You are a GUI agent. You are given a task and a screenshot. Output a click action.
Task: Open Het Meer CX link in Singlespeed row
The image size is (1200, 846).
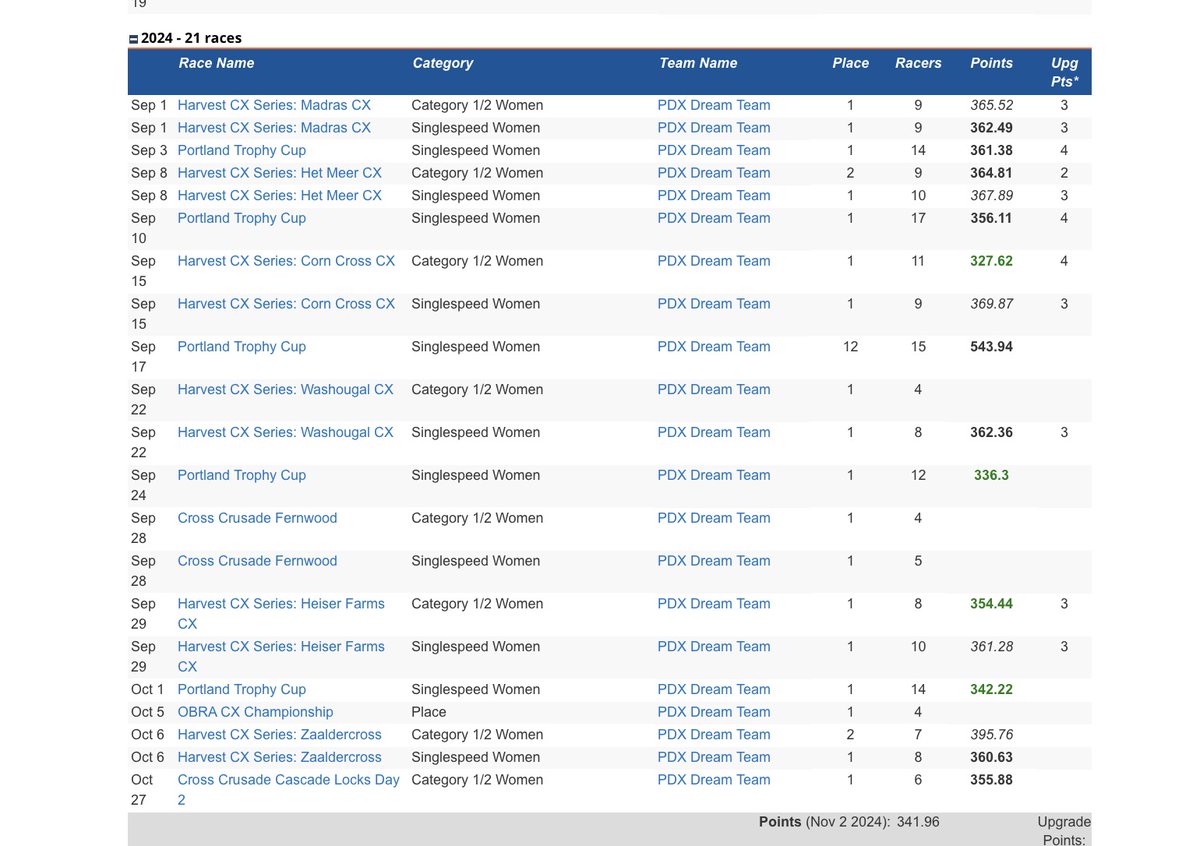[280, 196]
